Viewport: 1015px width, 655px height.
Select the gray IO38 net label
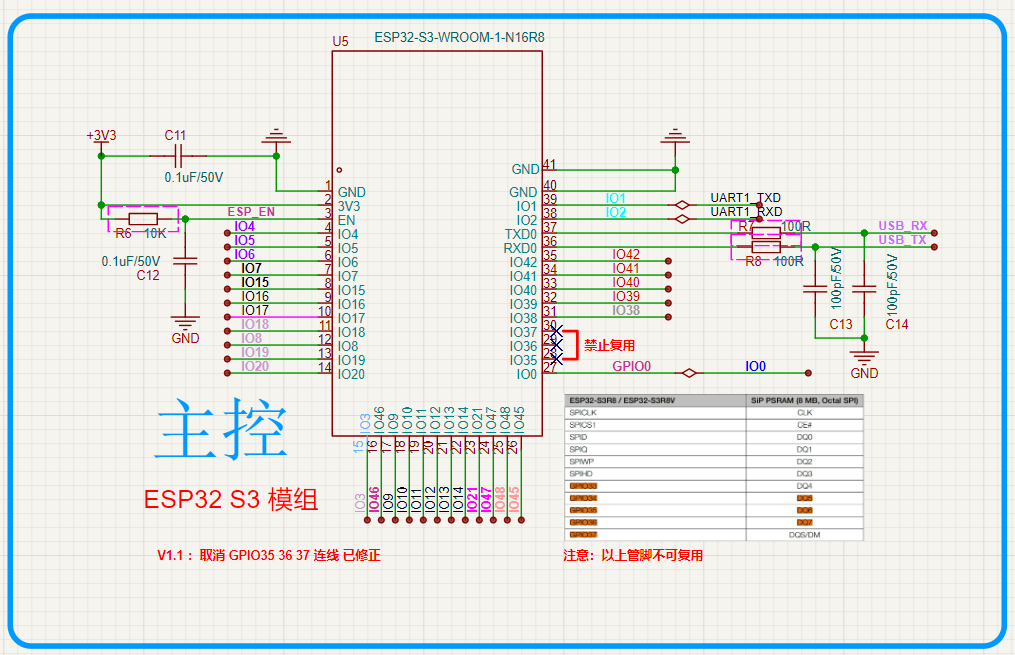coord(626,311)
